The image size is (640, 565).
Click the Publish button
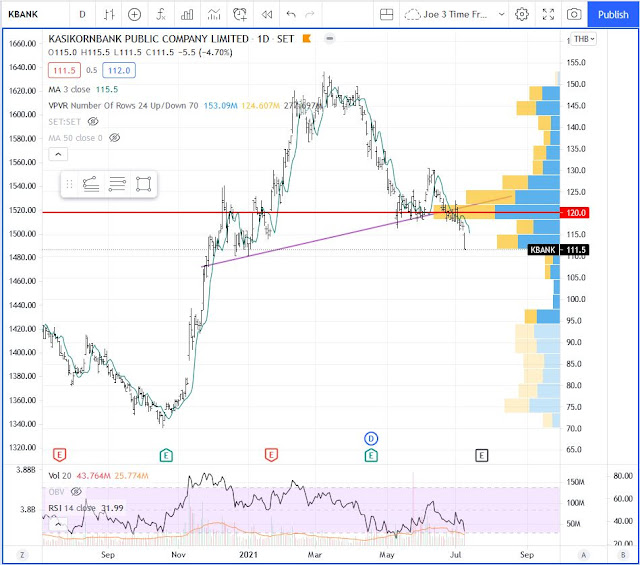click(x=613, y=15)
